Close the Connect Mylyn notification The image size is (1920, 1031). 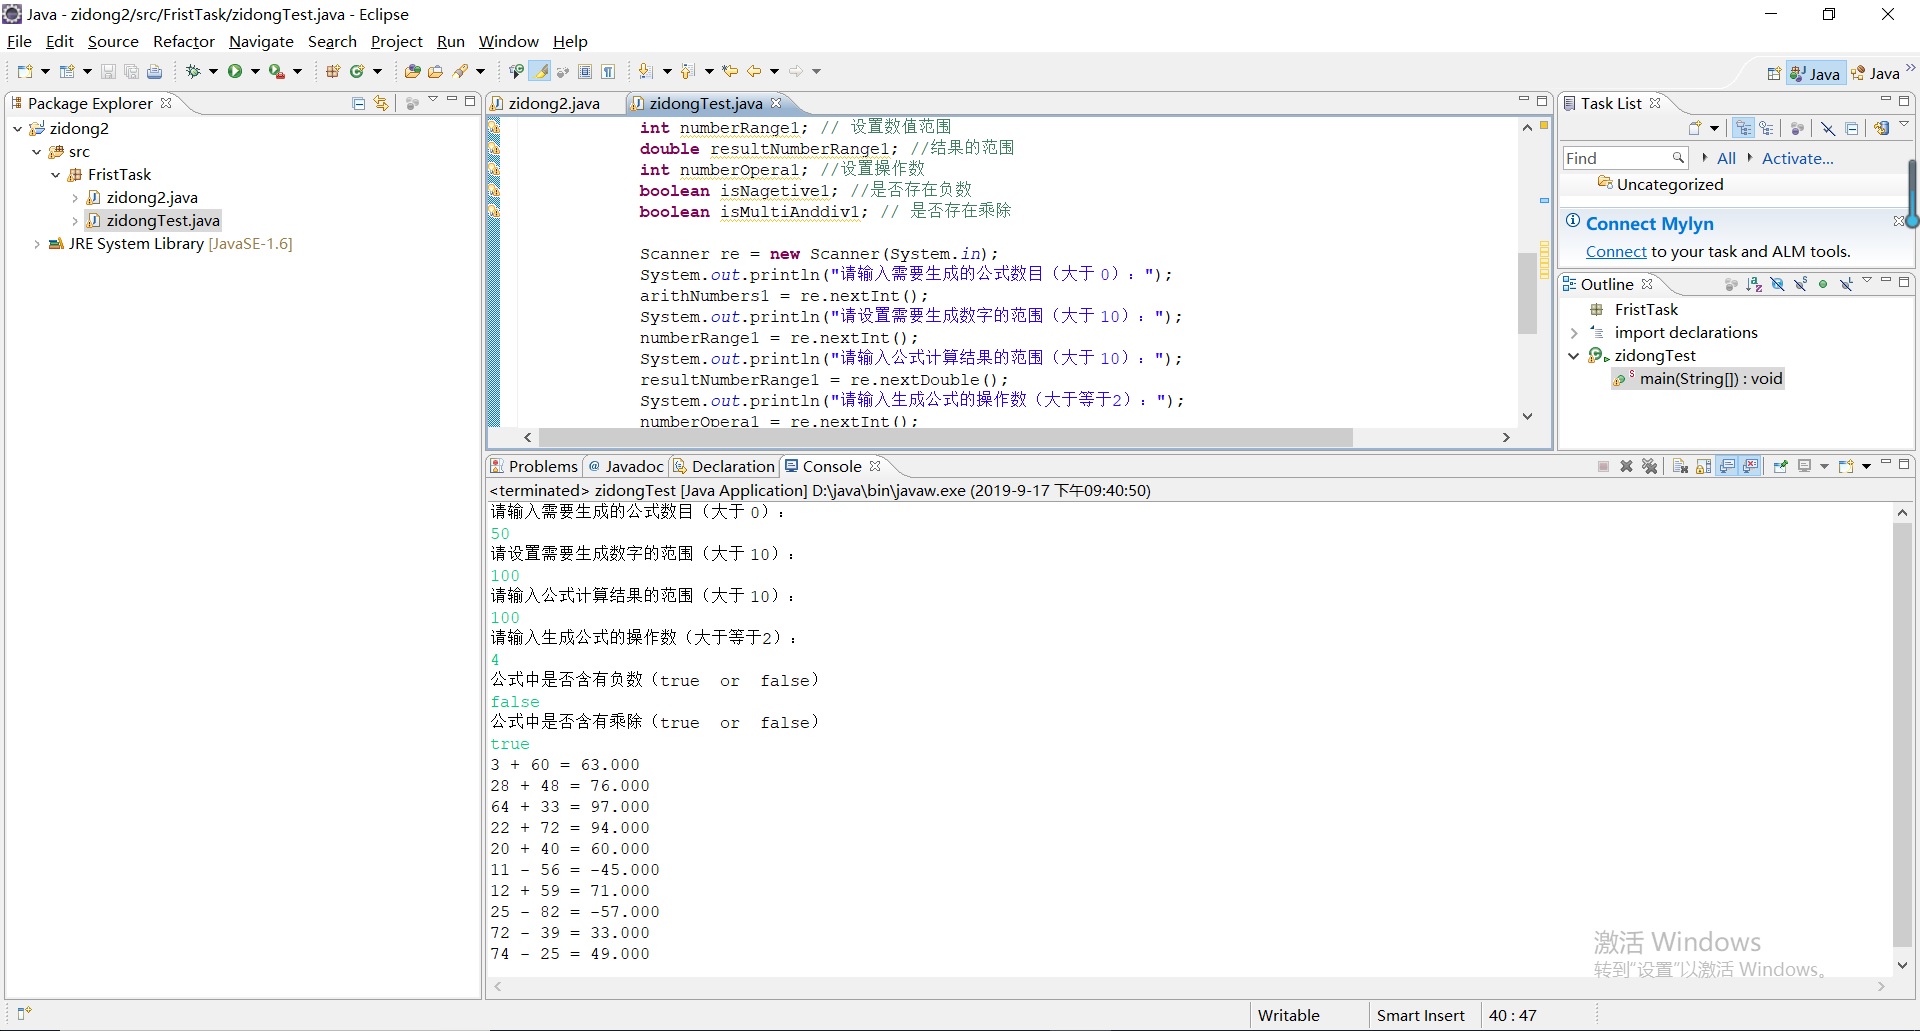tap(1898, 221)
